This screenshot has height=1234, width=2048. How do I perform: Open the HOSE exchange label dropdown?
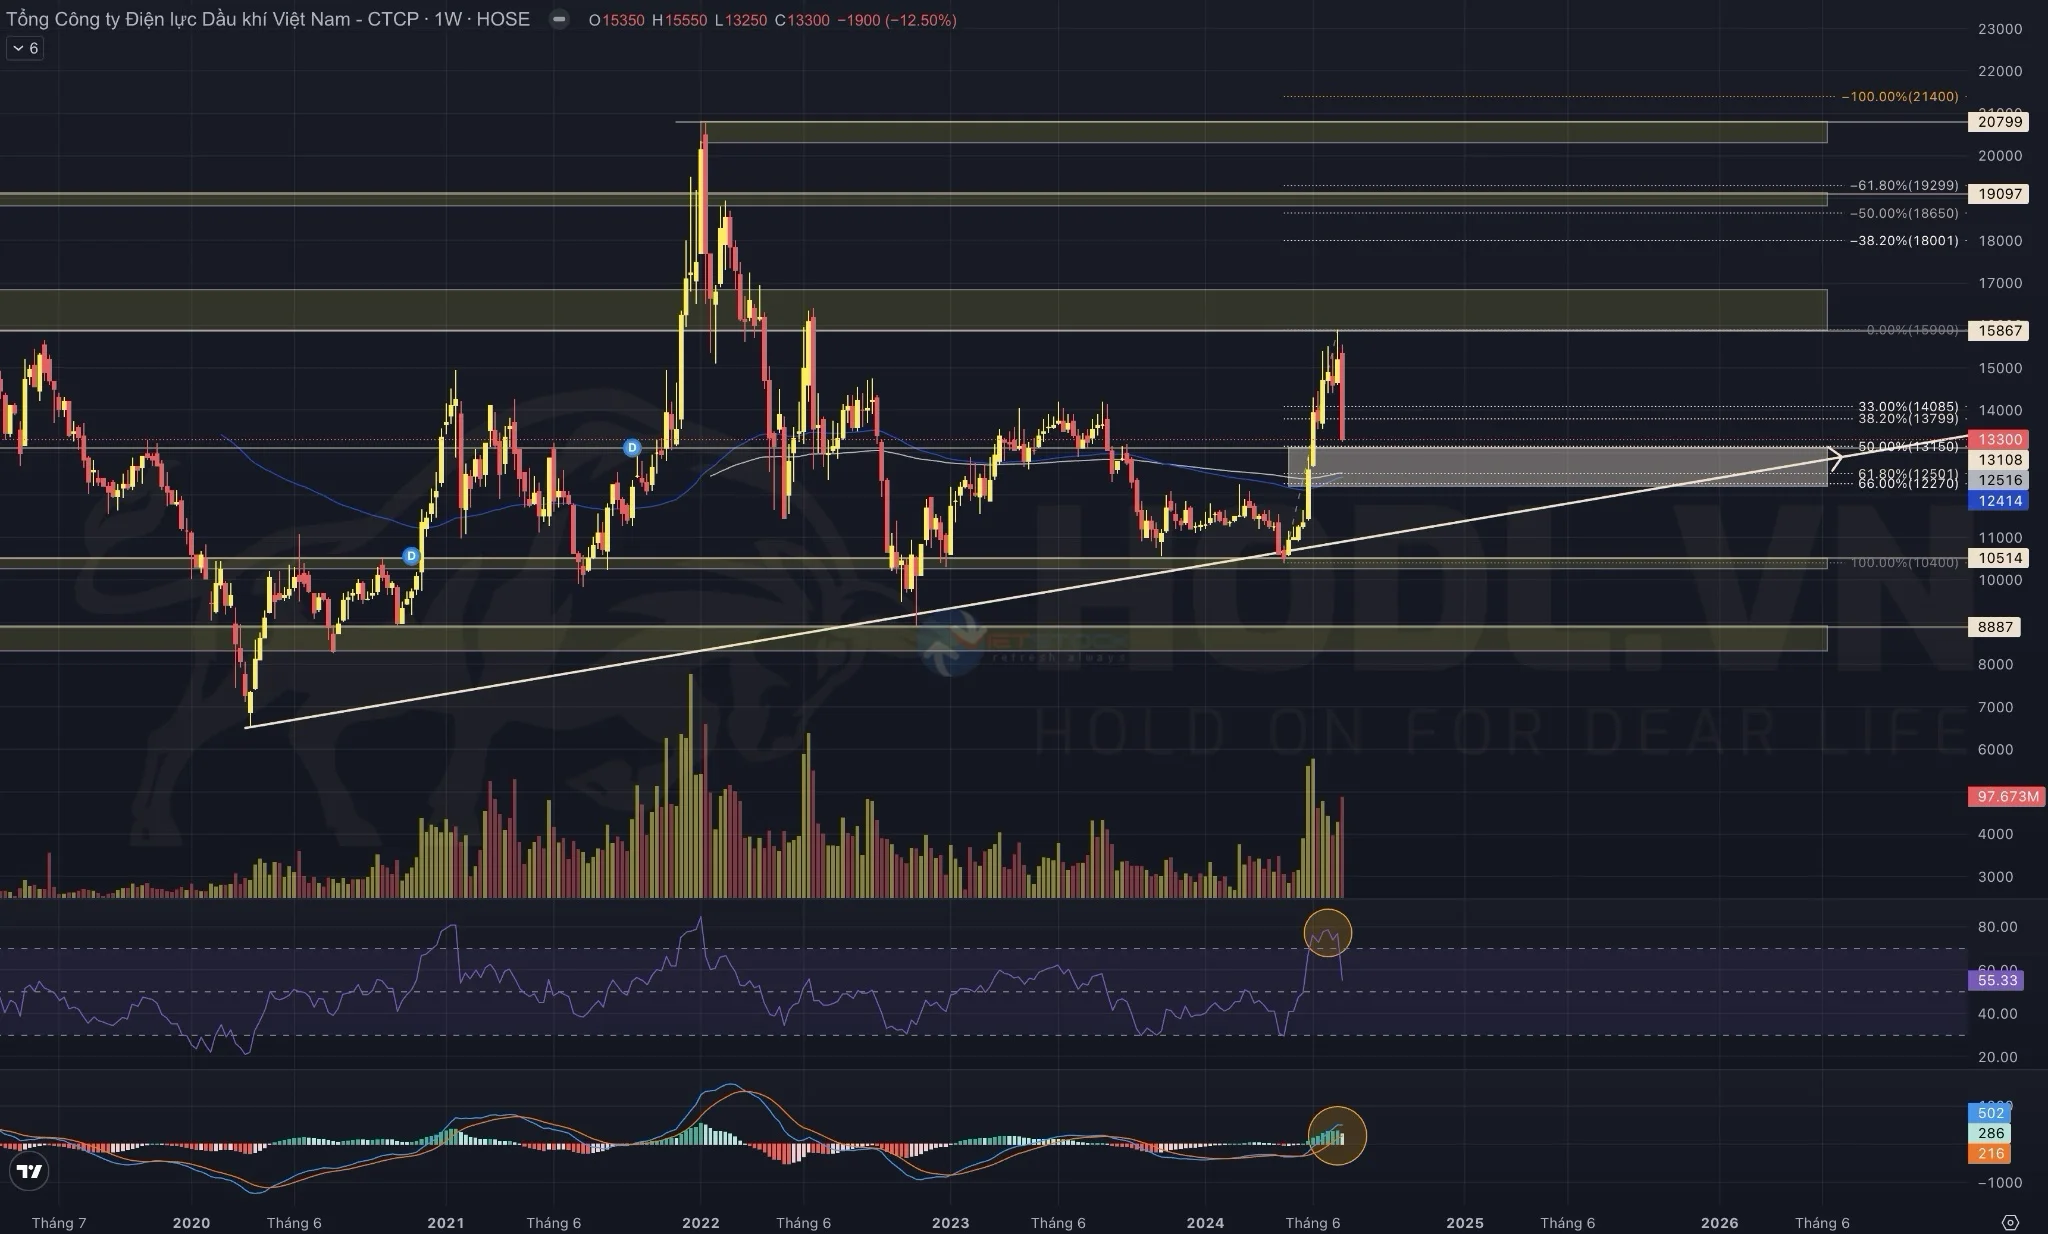(x=501, y=19)
